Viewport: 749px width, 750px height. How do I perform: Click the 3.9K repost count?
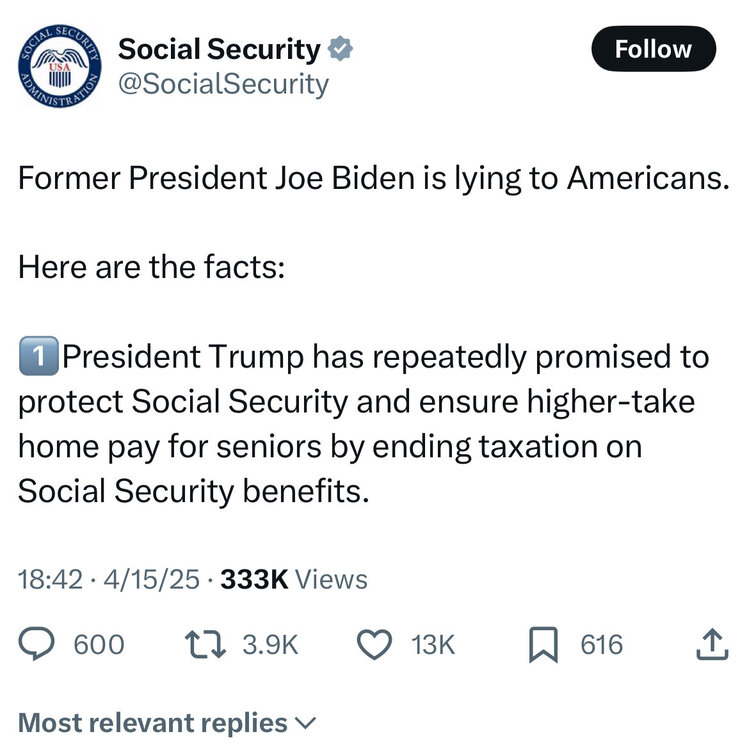[x=270, y=645]
